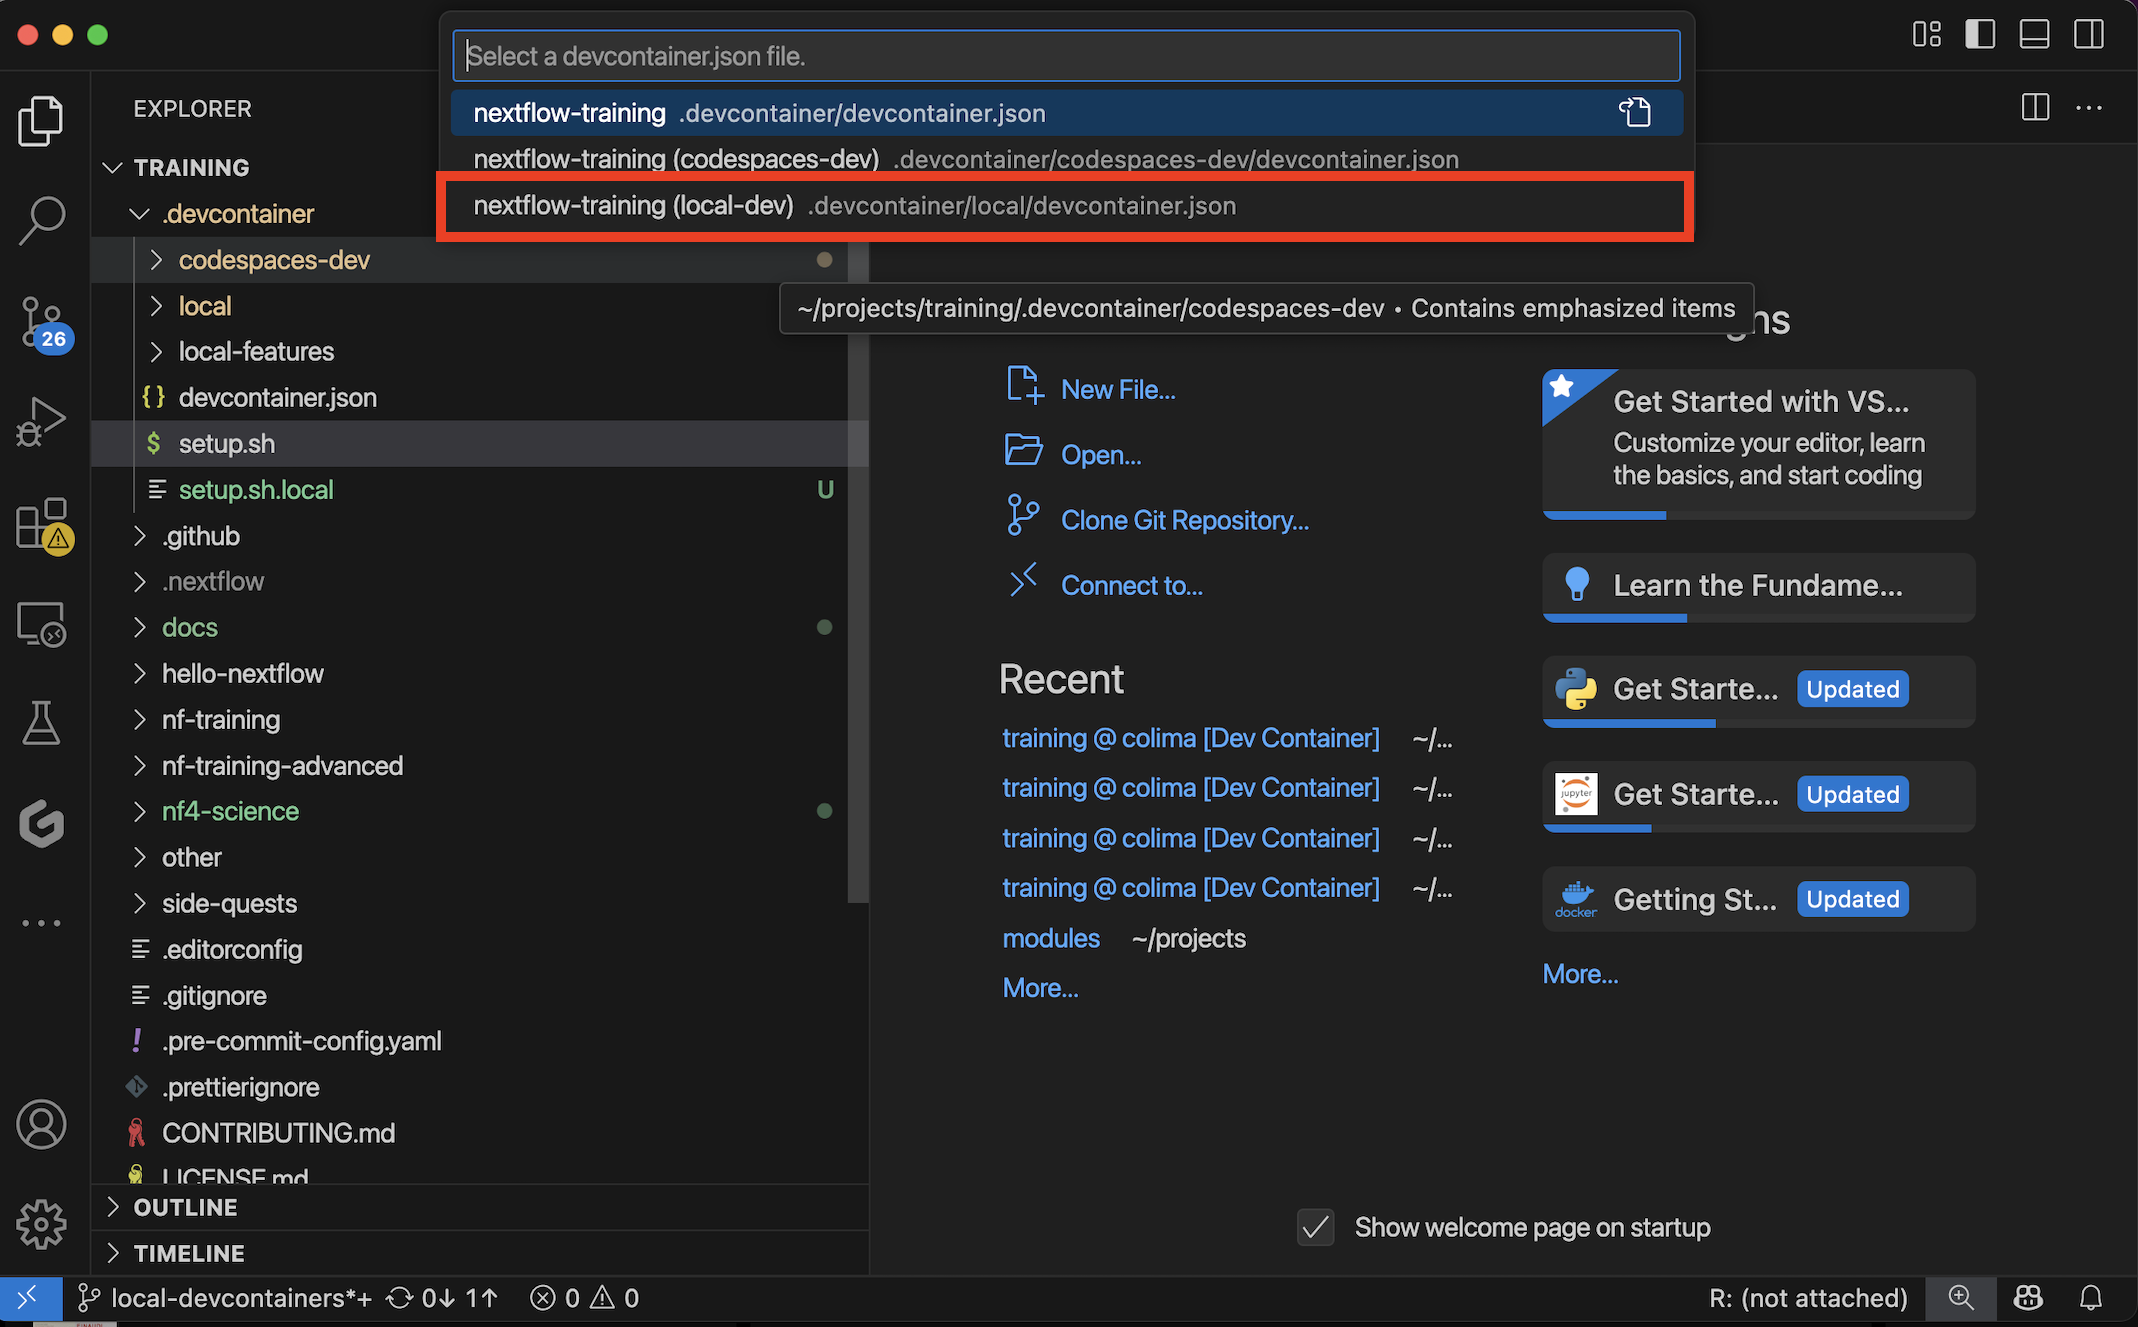Open notifications via the bell icon
This screenshot has height=1327, width=2138.
pos(2092,1298)
